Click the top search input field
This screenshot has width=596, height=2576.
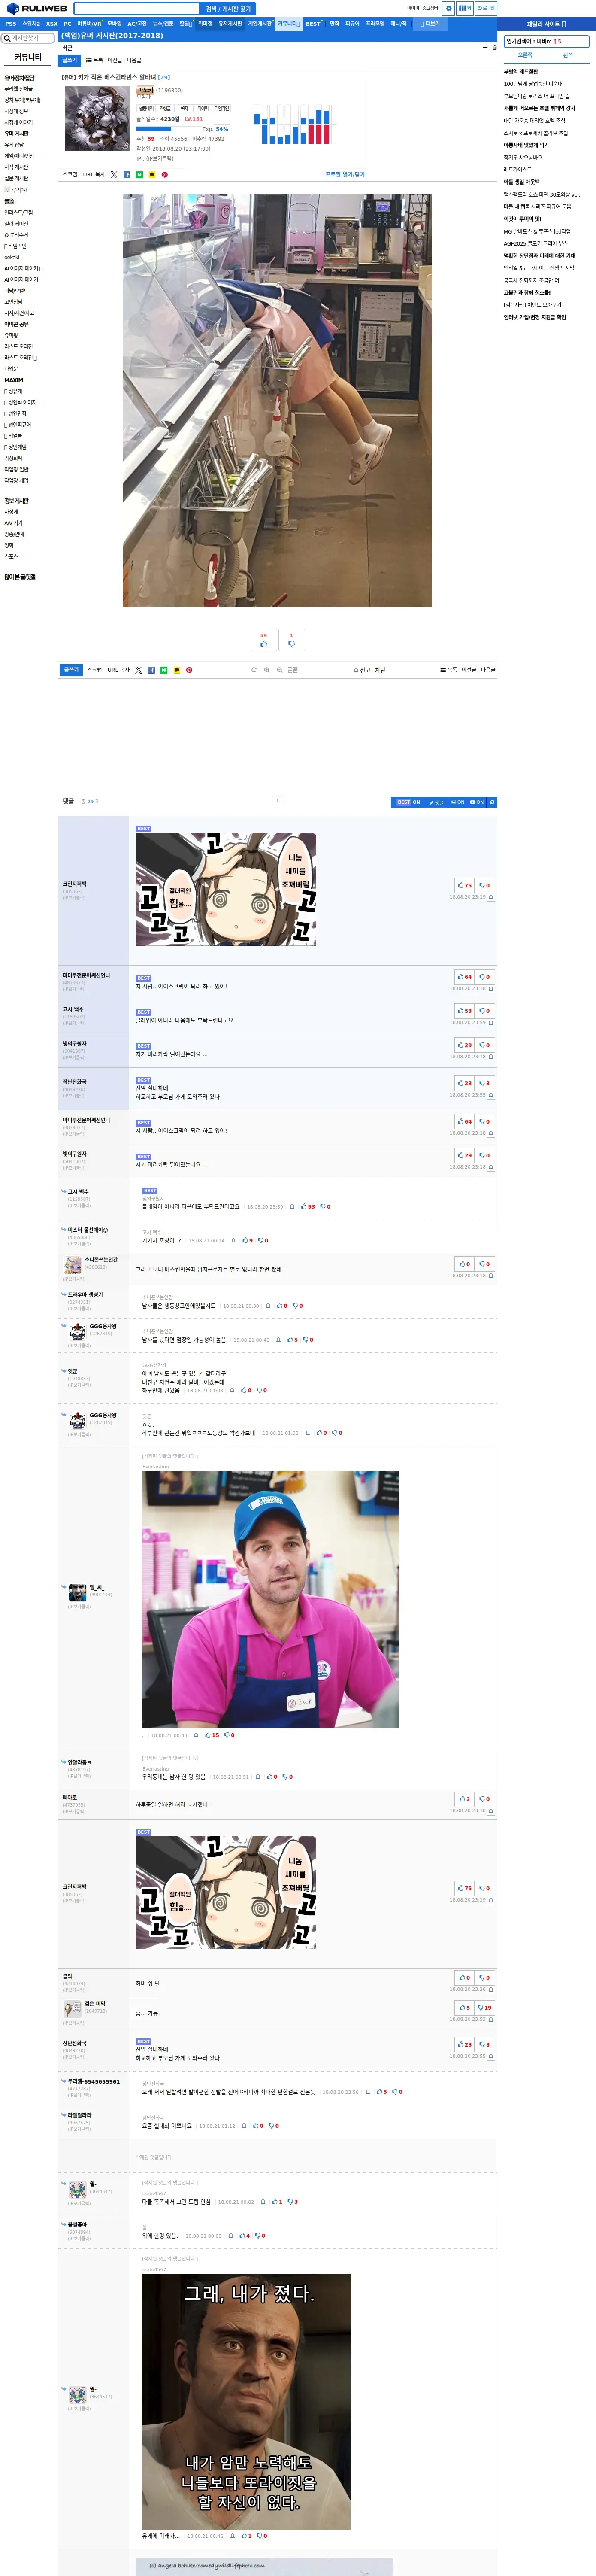[136, 8]
